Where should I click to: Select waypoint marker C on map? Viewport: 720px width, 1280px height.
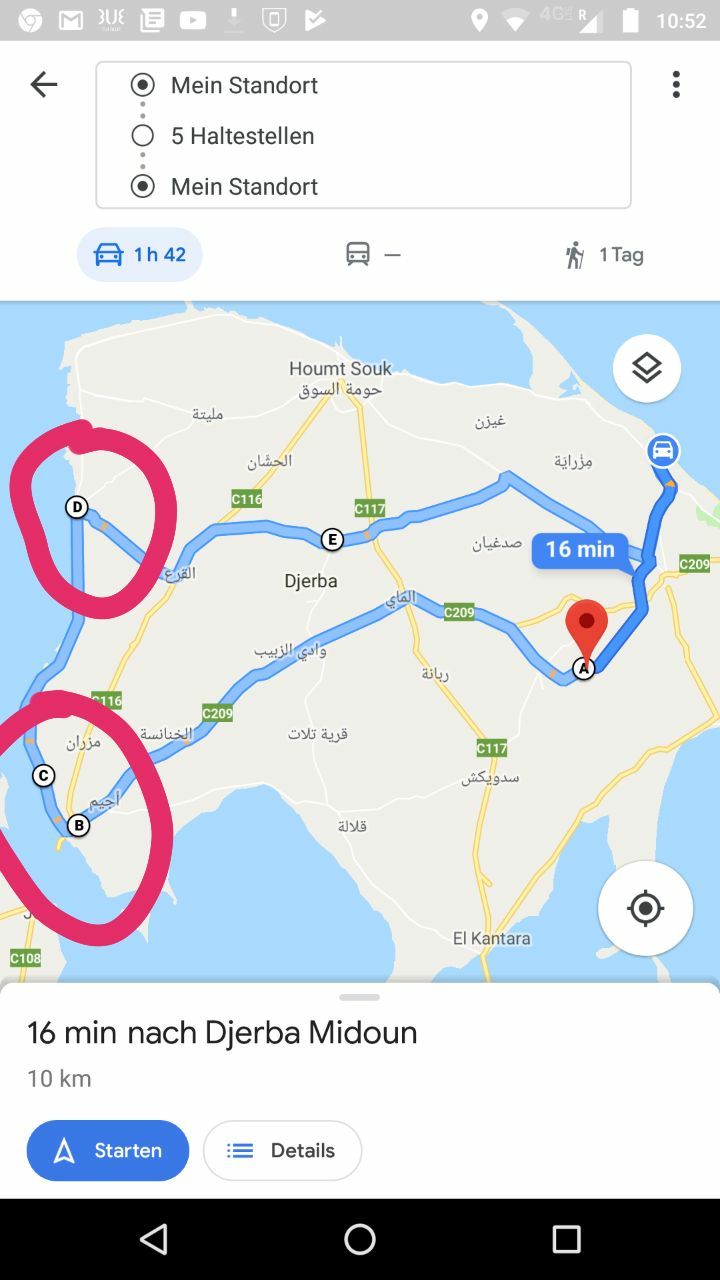click(x=42, y=775)
